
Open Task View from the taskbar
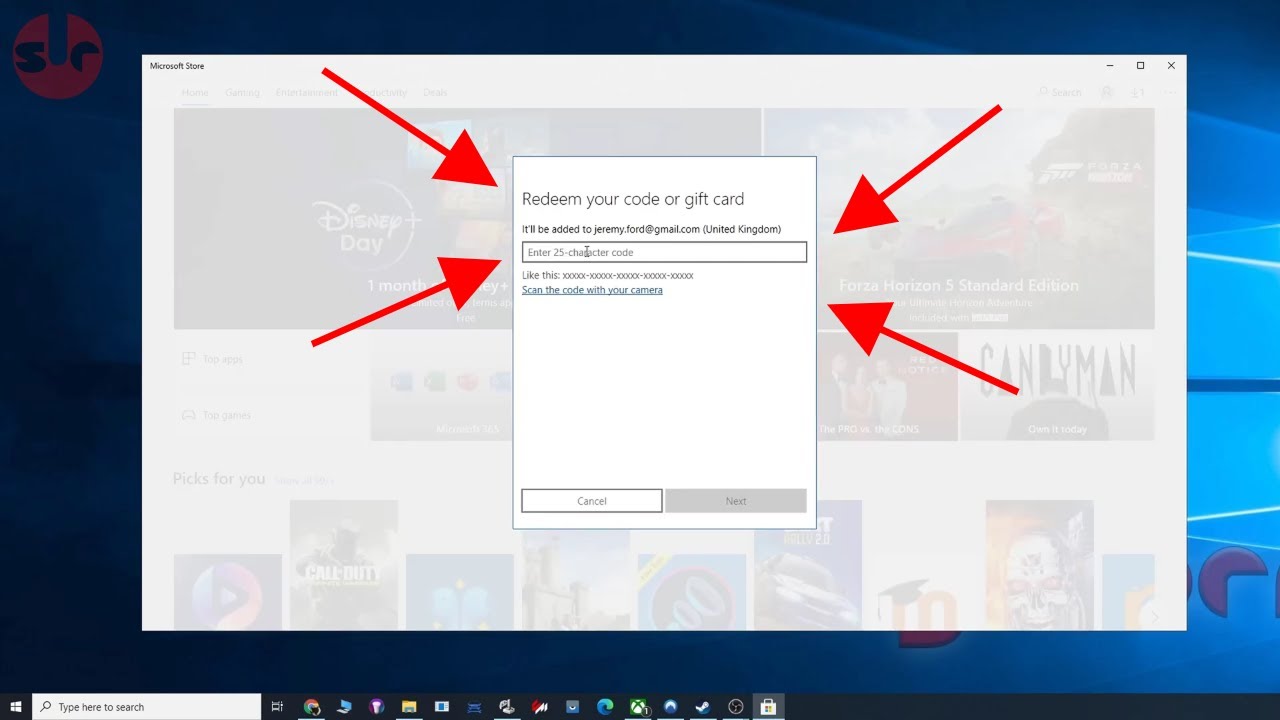(278, 707)
